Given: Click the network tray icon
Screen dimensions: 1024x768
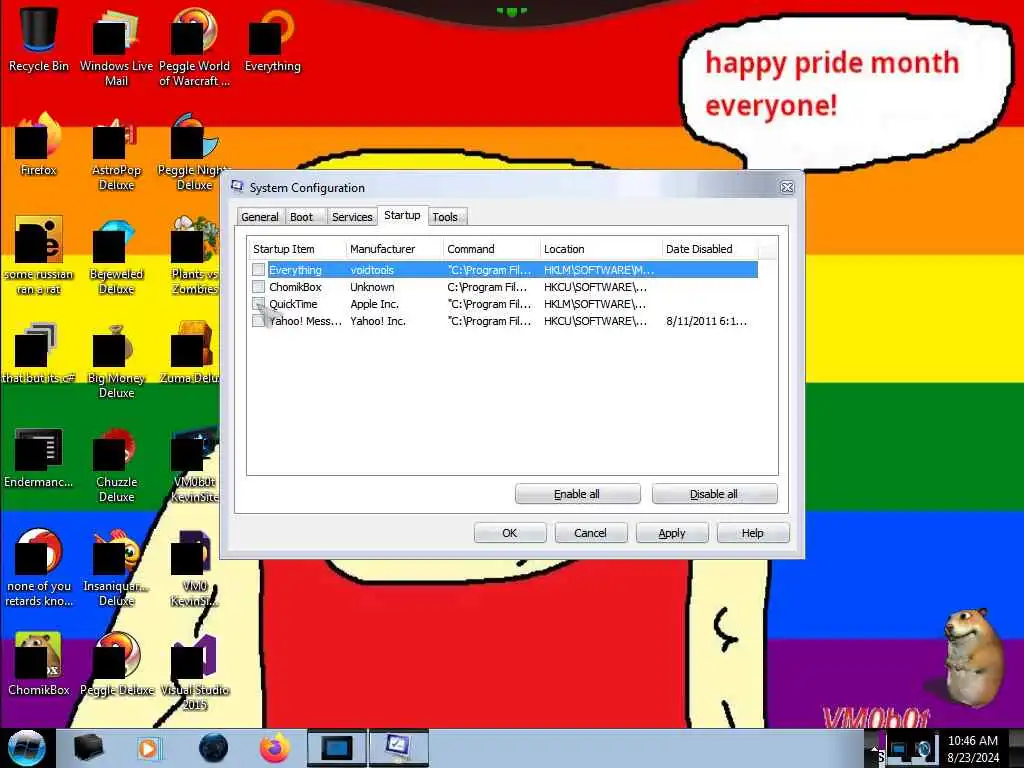Looking at the screenshot, I should 899,750.
